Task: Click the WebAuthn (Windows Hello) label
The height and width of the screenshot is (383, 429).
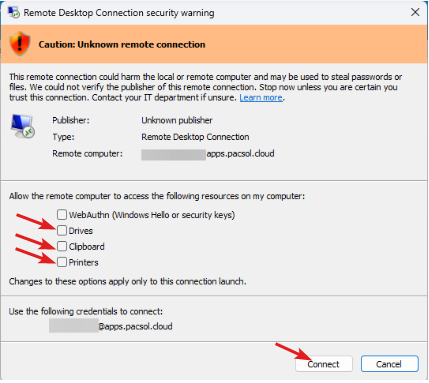Action: pyautogui.click(x=152, y=215)
